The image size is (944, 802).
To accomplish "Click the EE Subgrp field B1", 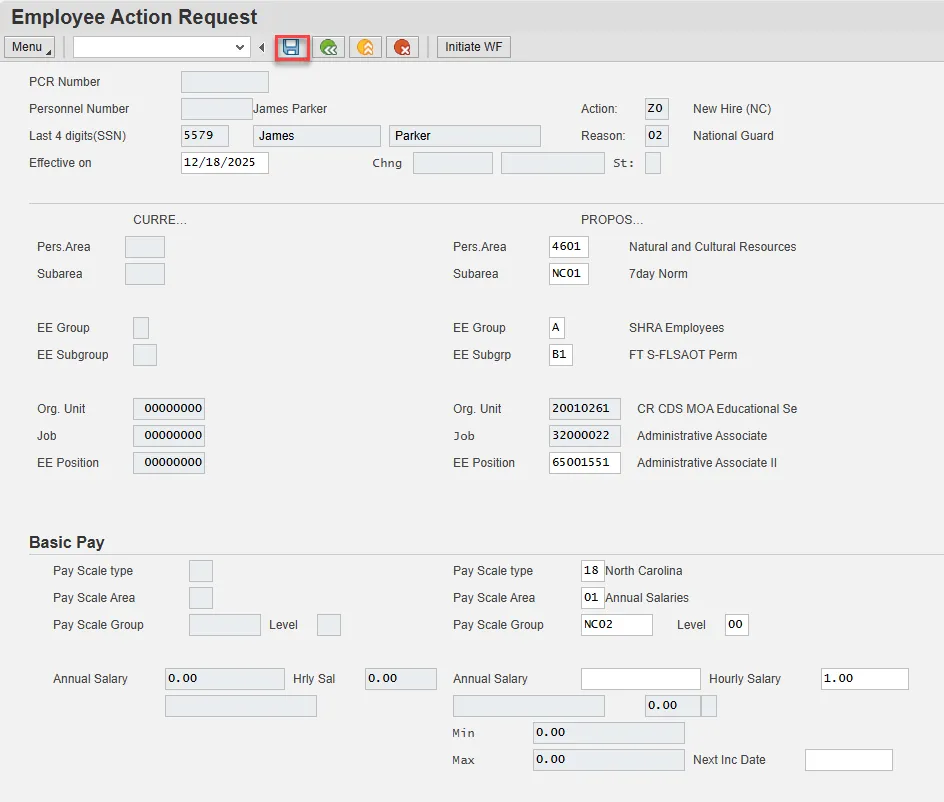I will click(x=560, y=355).
